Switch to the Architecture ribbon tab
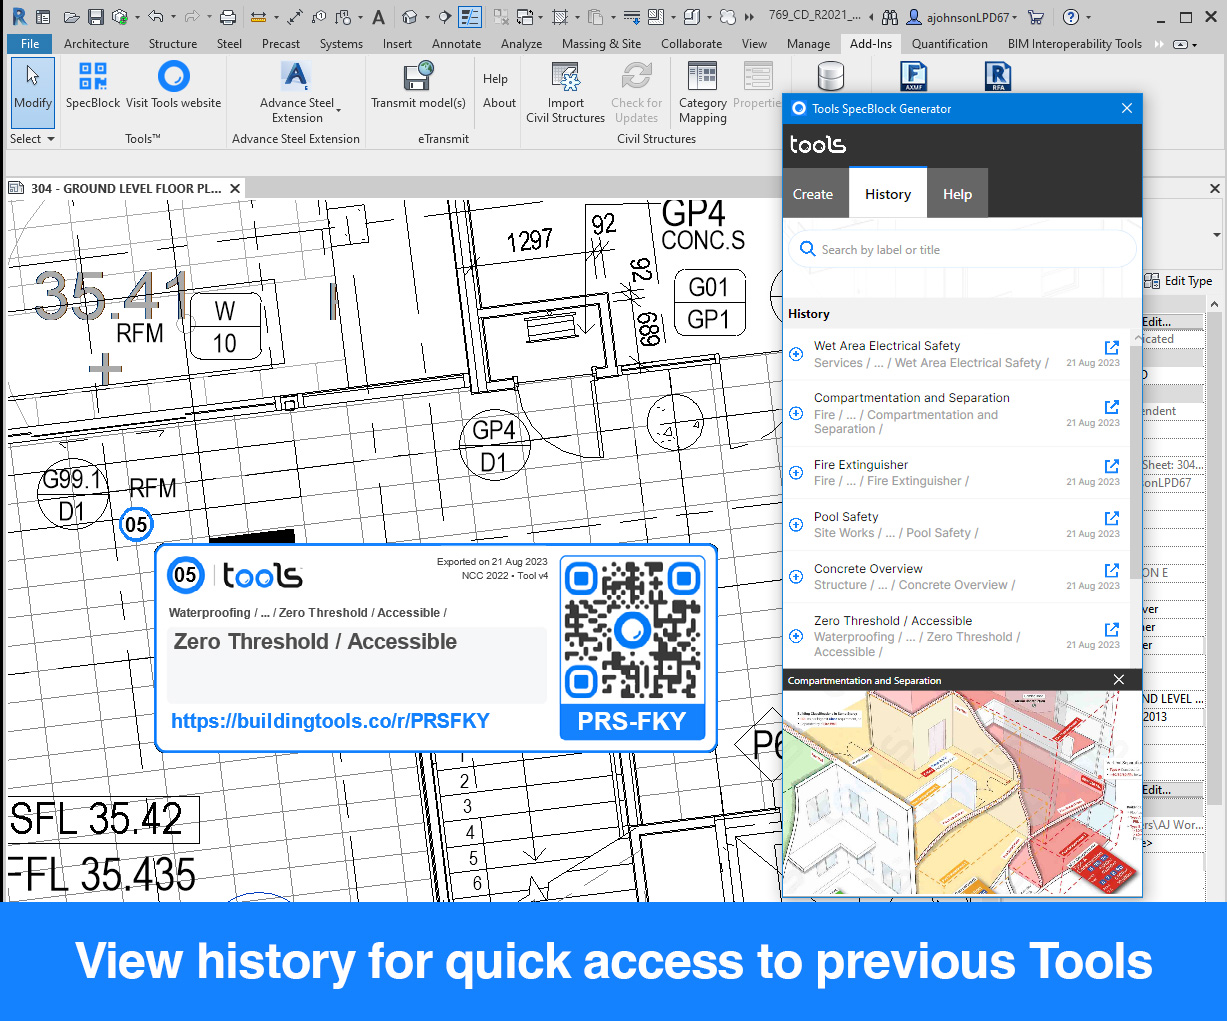This screenshot has height=1021, width=1227. (96, 44)
